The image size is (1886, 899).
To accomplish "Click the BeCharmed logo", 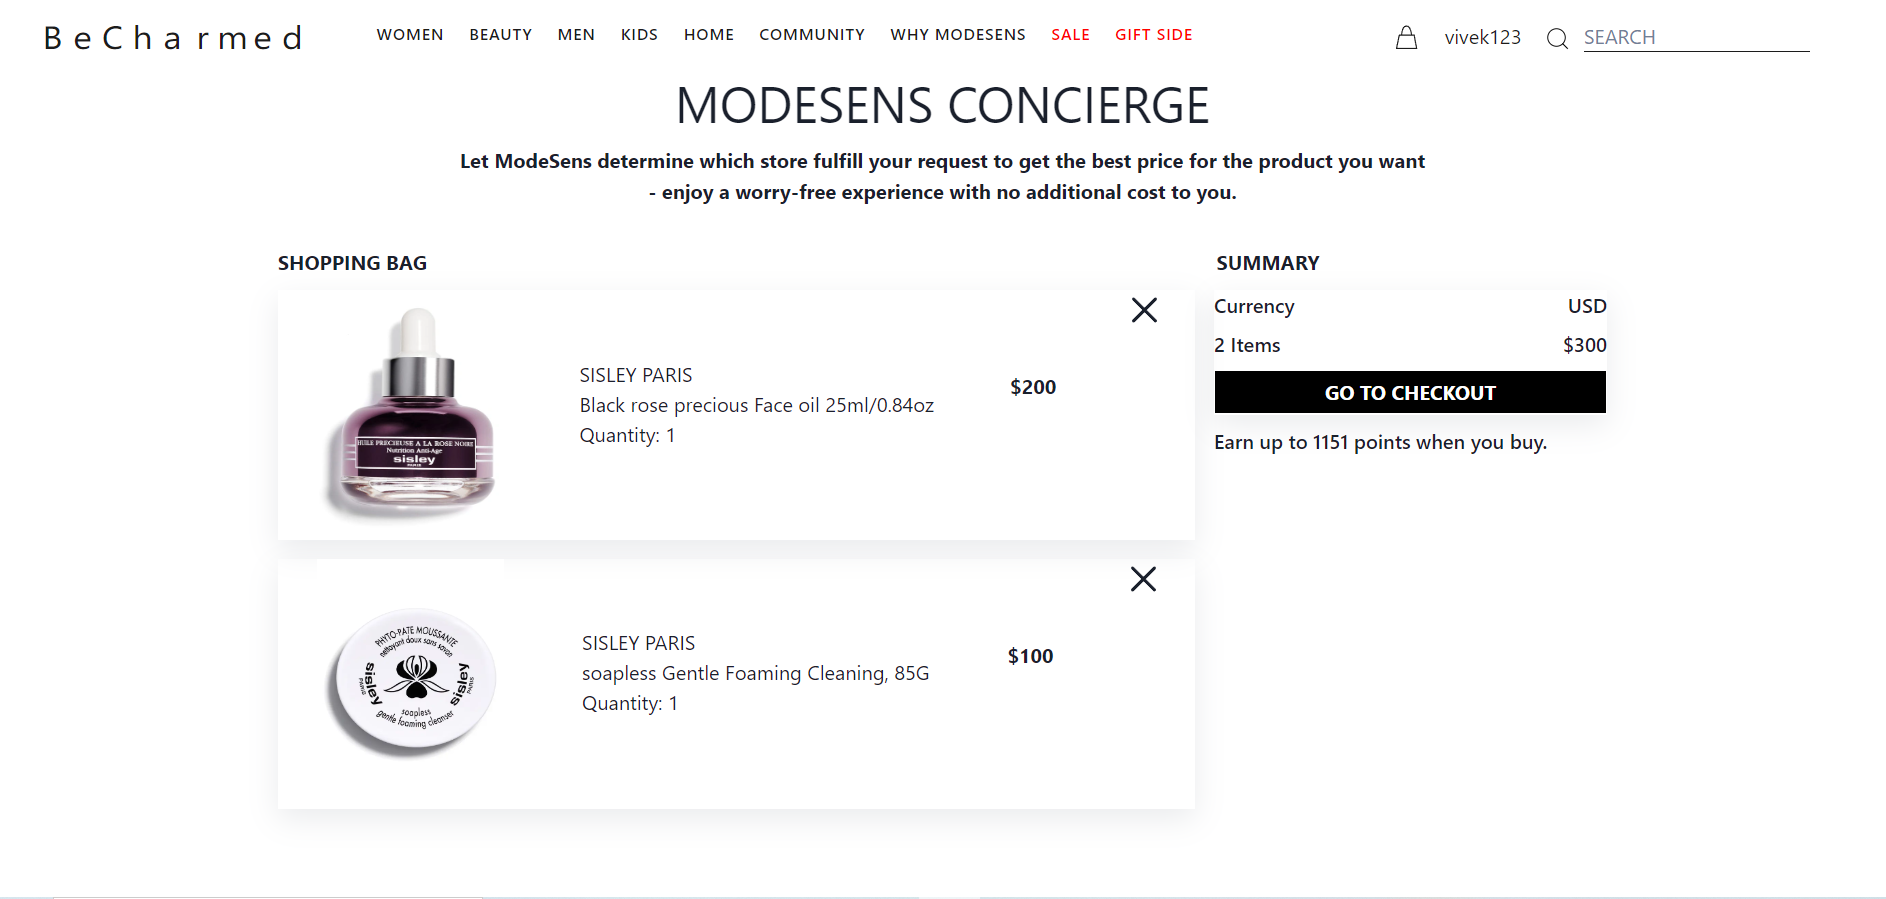I will click(172, 38).
